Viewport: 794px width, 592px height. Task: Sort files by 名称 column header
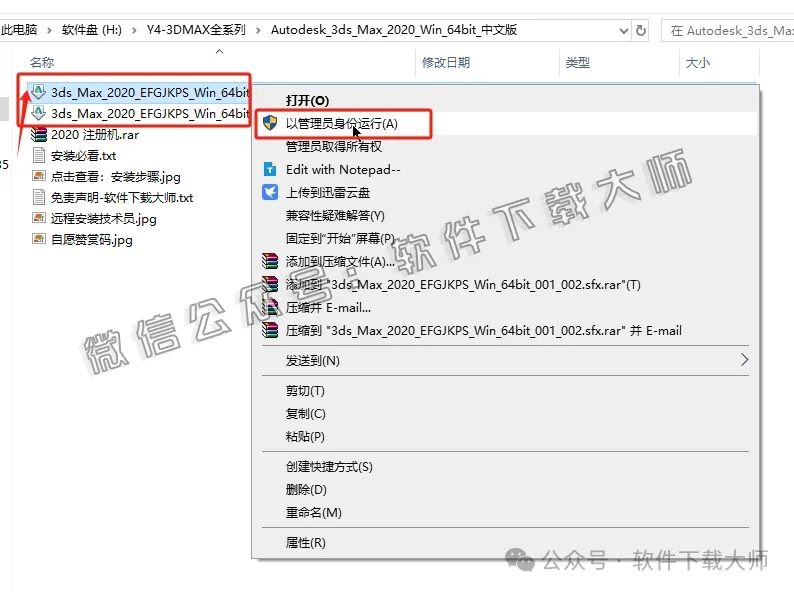click(42, 62)
